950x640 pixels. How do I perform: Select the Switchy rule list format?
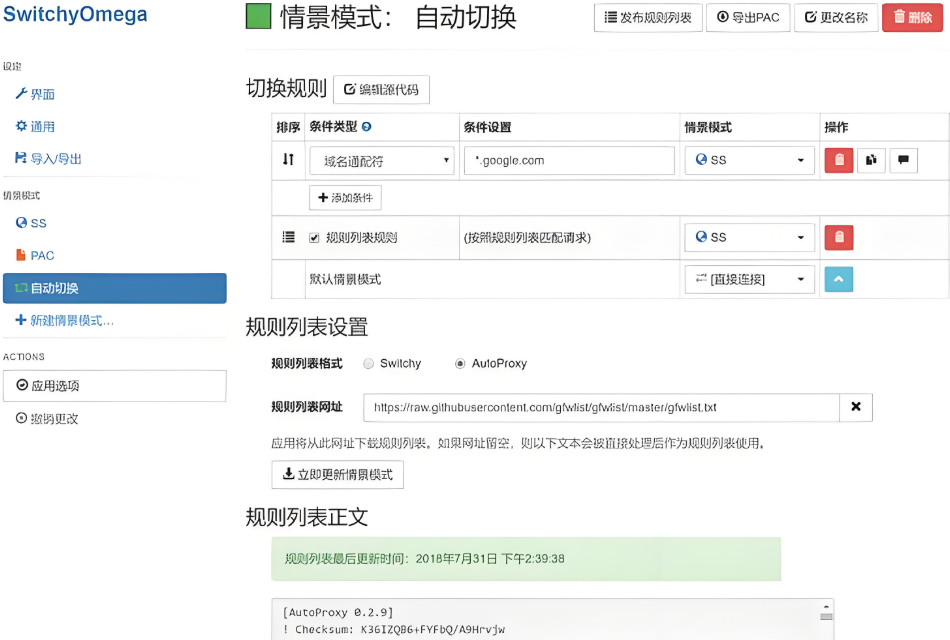coord(368,364)
